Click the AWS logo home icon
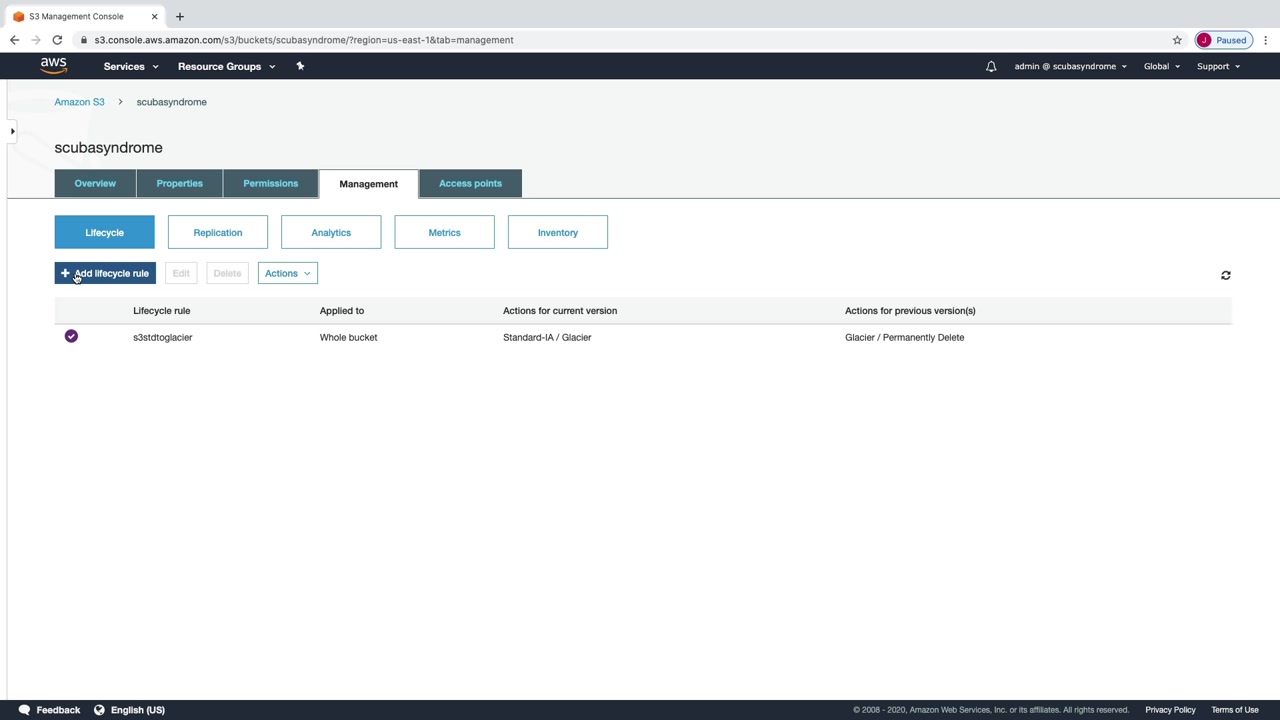The width and height of the screenshot is (1280, 720). (54, 66)
